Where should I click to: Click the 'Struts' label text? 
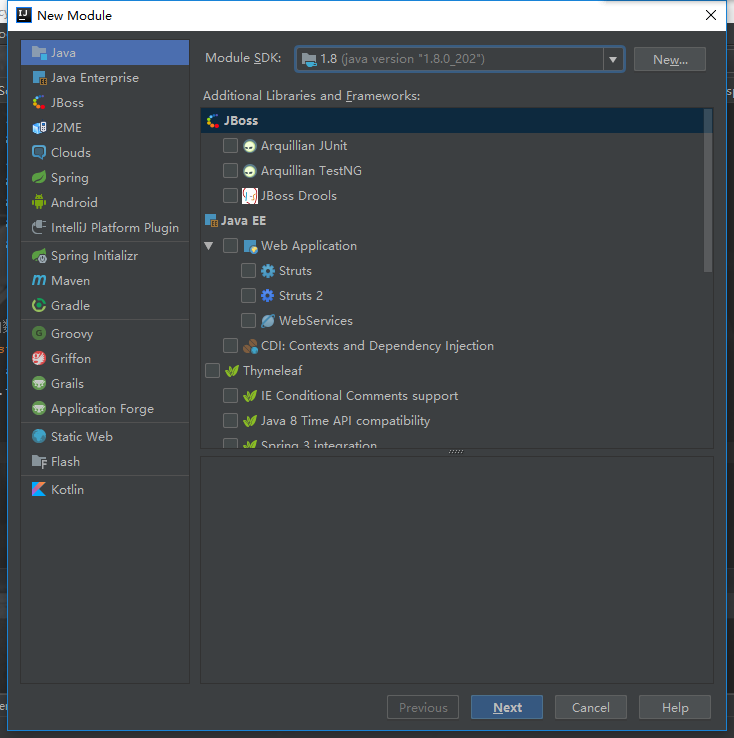(x=295, y=271)
